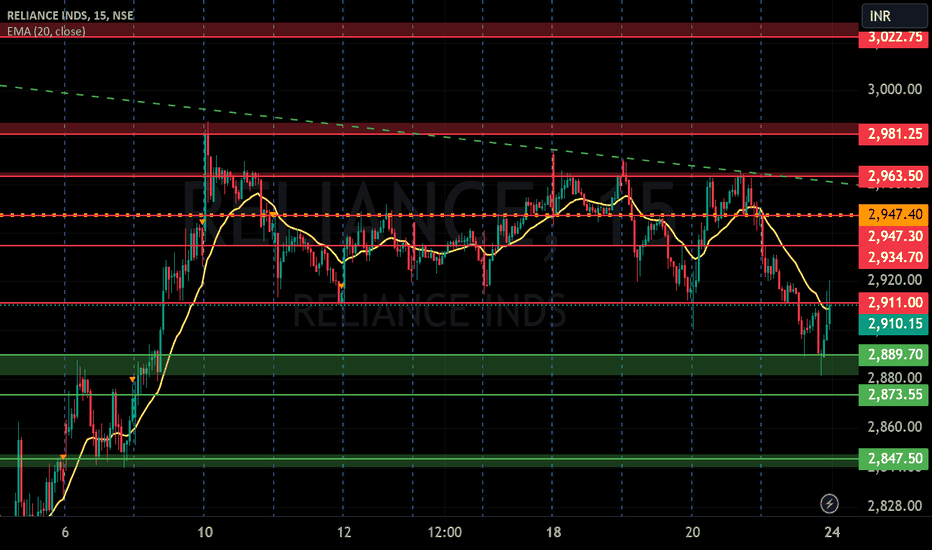The image size is (932, 550).
Task: Click the 2,860.00 price scale value
Action: (895, 427)
